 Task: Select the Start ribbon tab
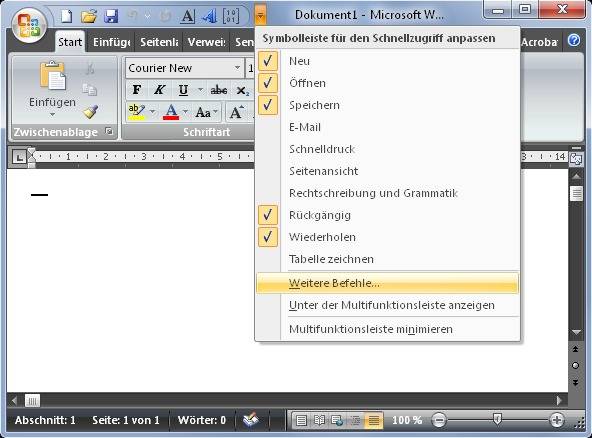70,42
